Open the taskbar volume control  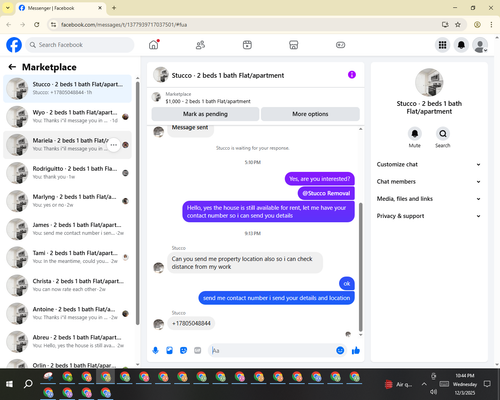pyautogui.click(x=433, y=392)
